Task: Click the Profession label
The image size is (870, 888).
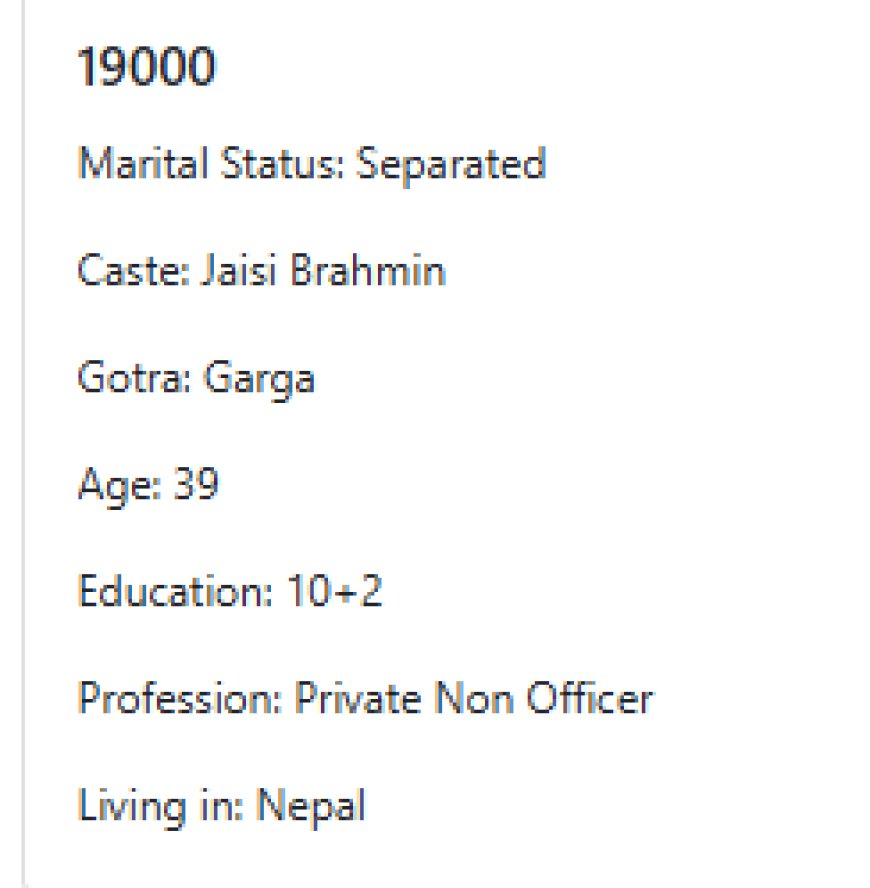Action: pos(180,698)
